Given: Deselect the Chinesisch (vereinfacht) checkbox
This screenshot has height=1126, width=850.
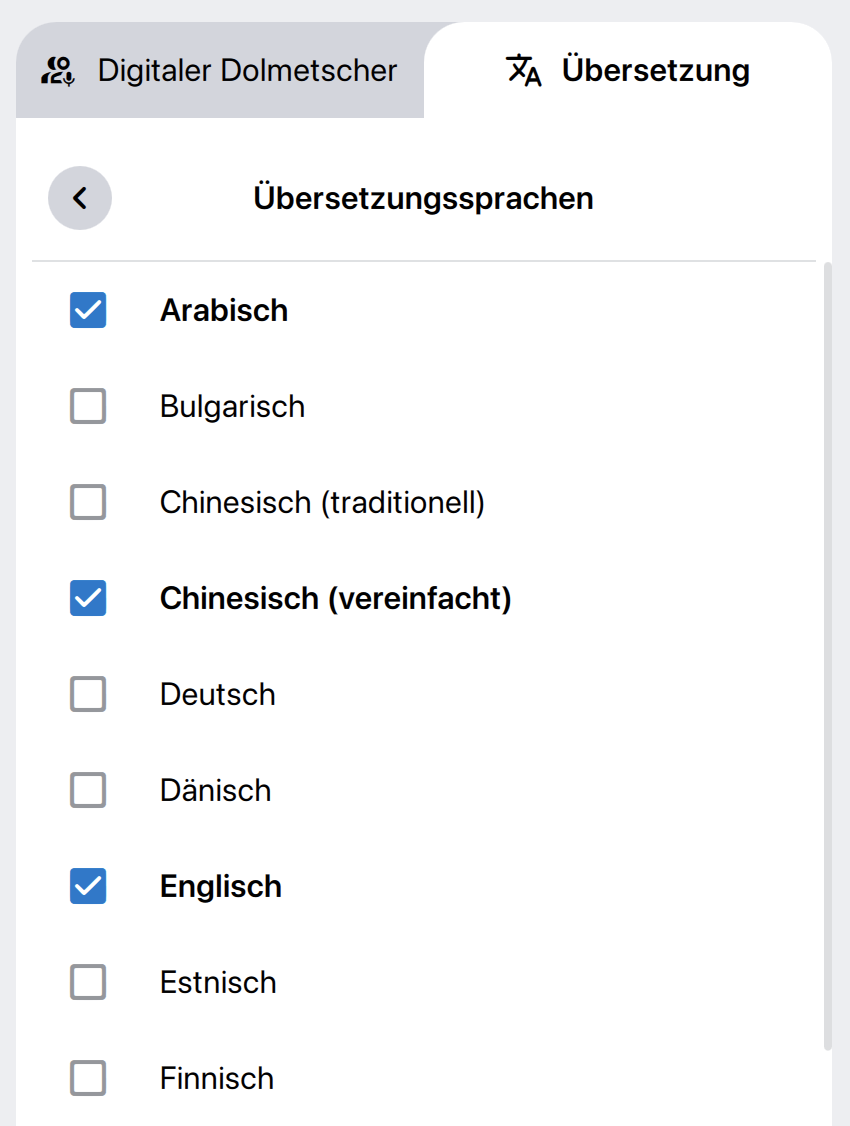Looking at the screenshot, I should pyautogui.click(x=88, y=598).
